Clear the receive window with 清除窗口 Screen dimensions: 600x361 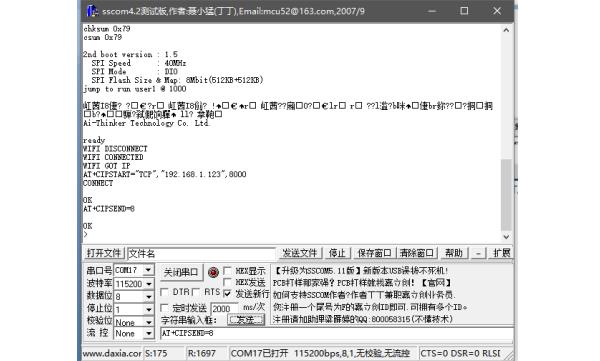[416, 253]
